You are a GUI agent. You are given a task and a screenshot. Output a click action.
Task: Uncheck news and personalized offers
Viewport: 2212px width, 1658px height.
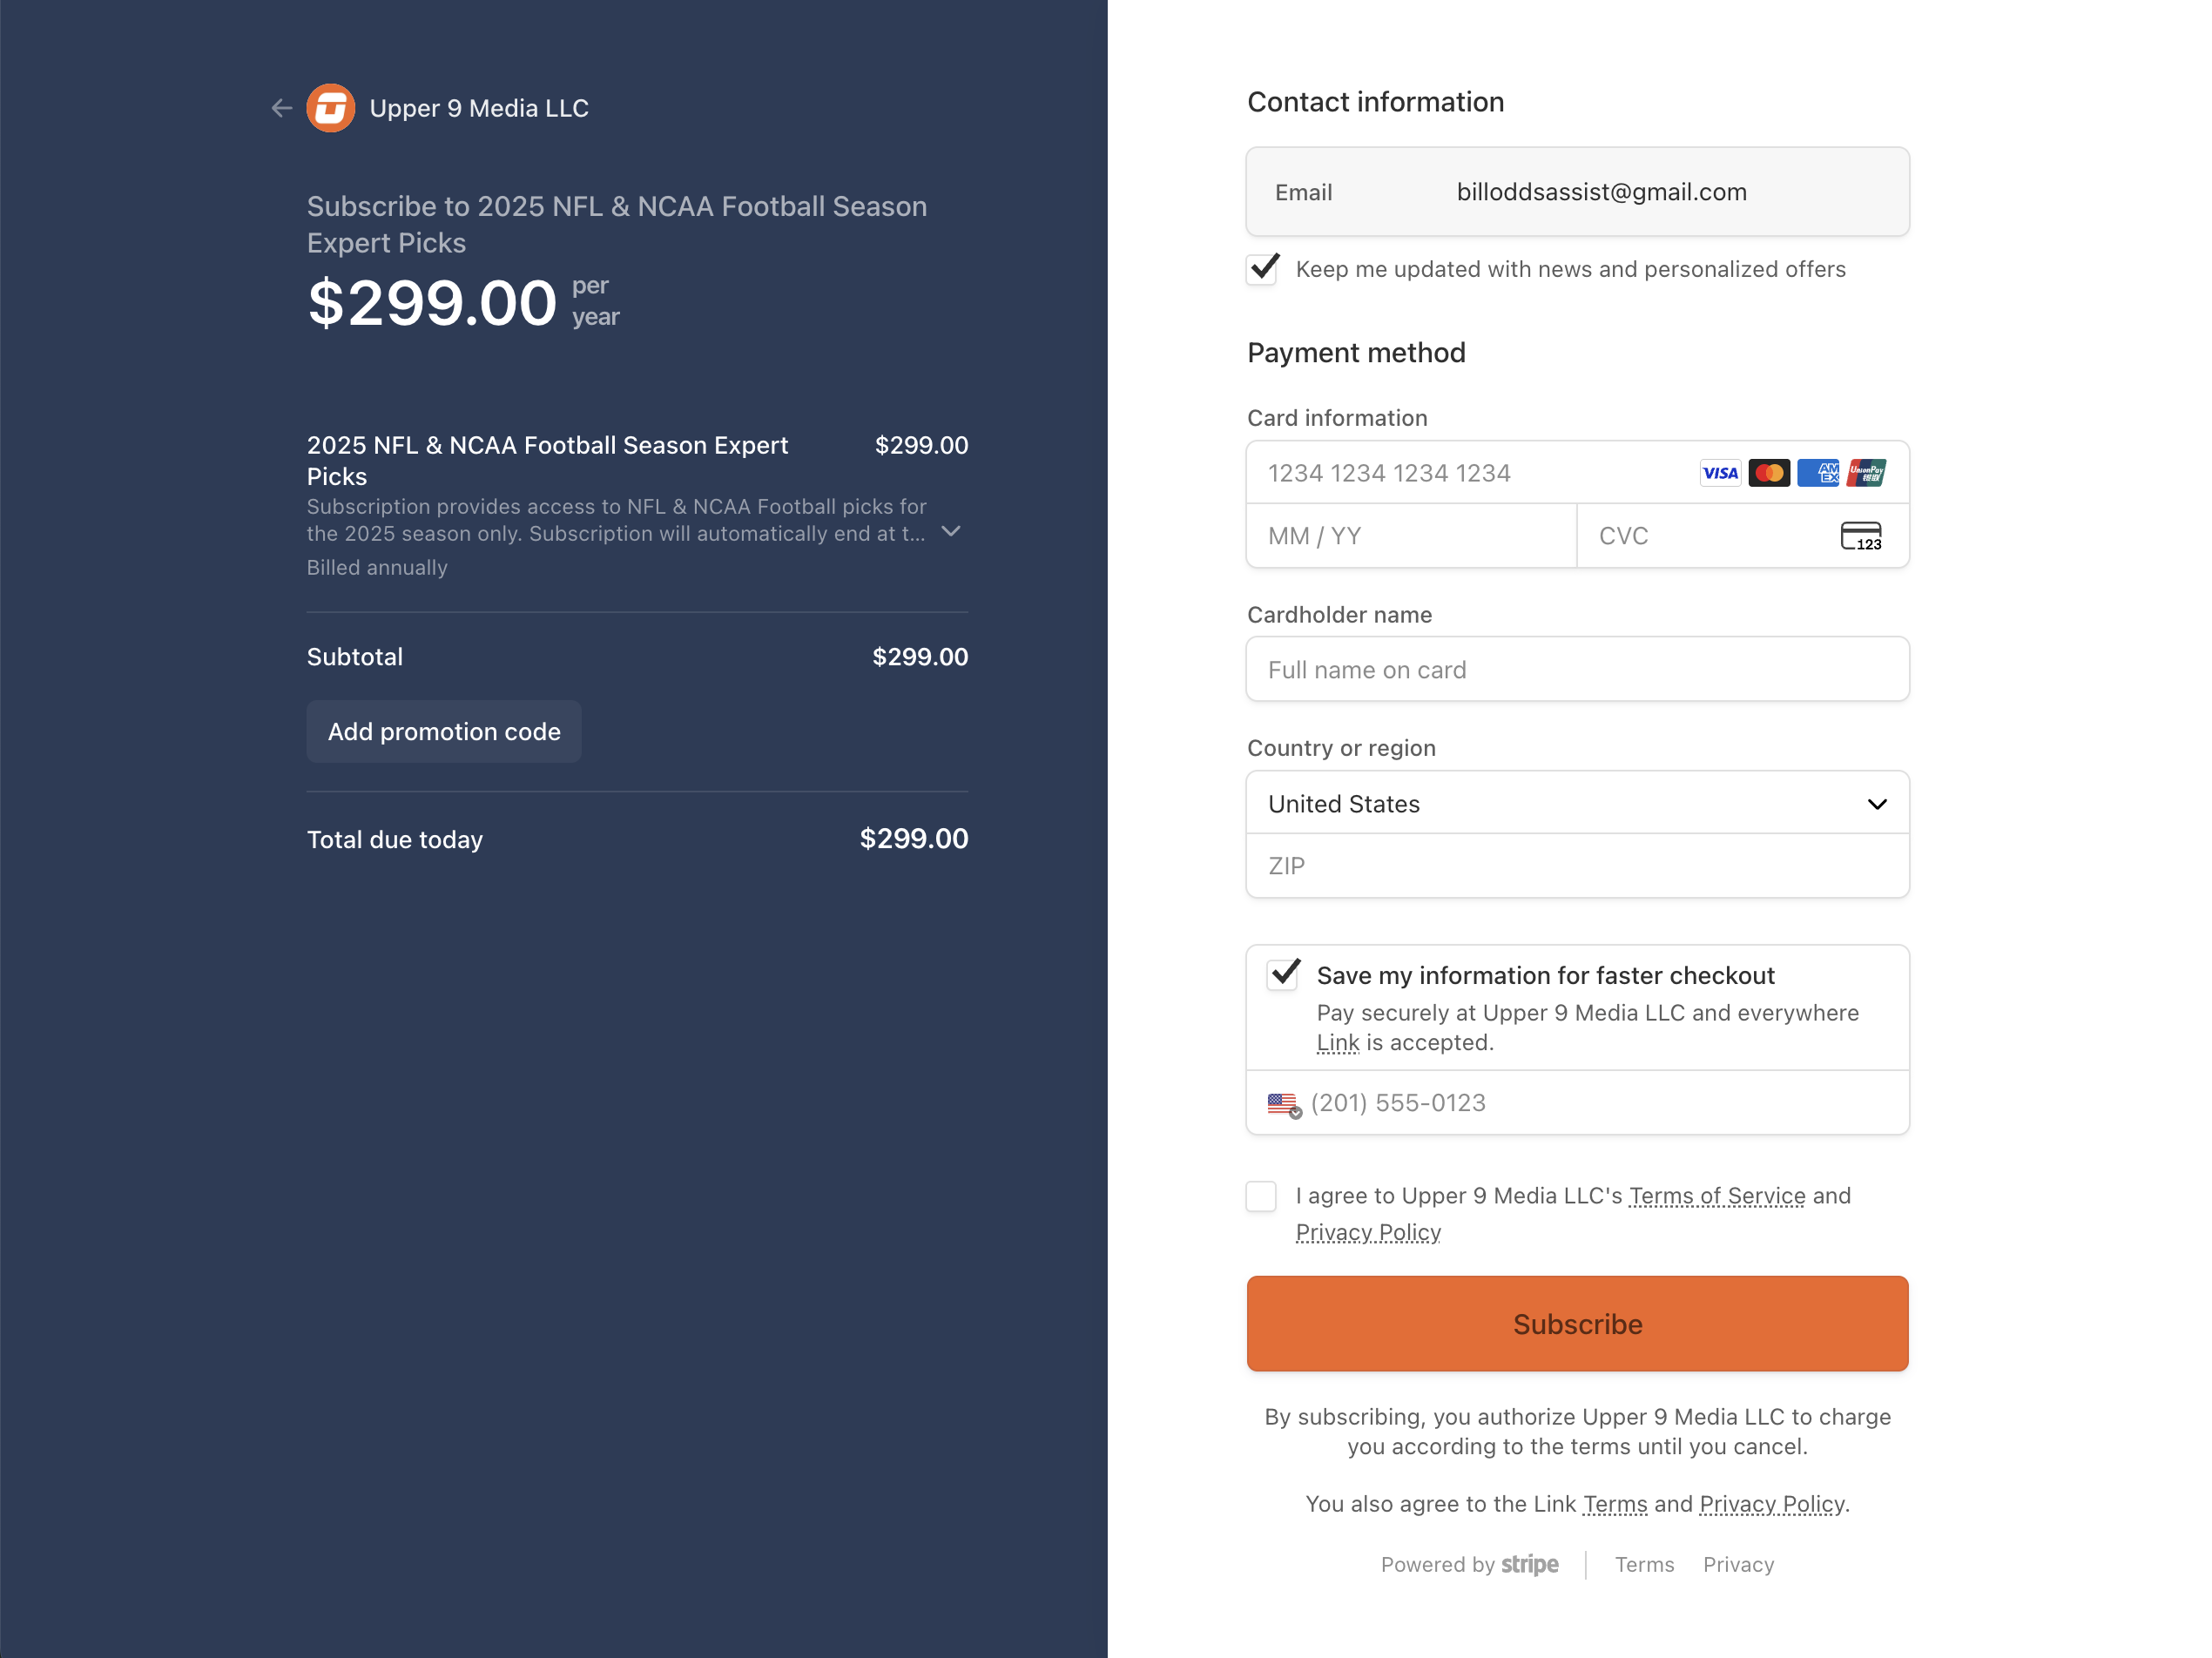[x=1262, y=269]
